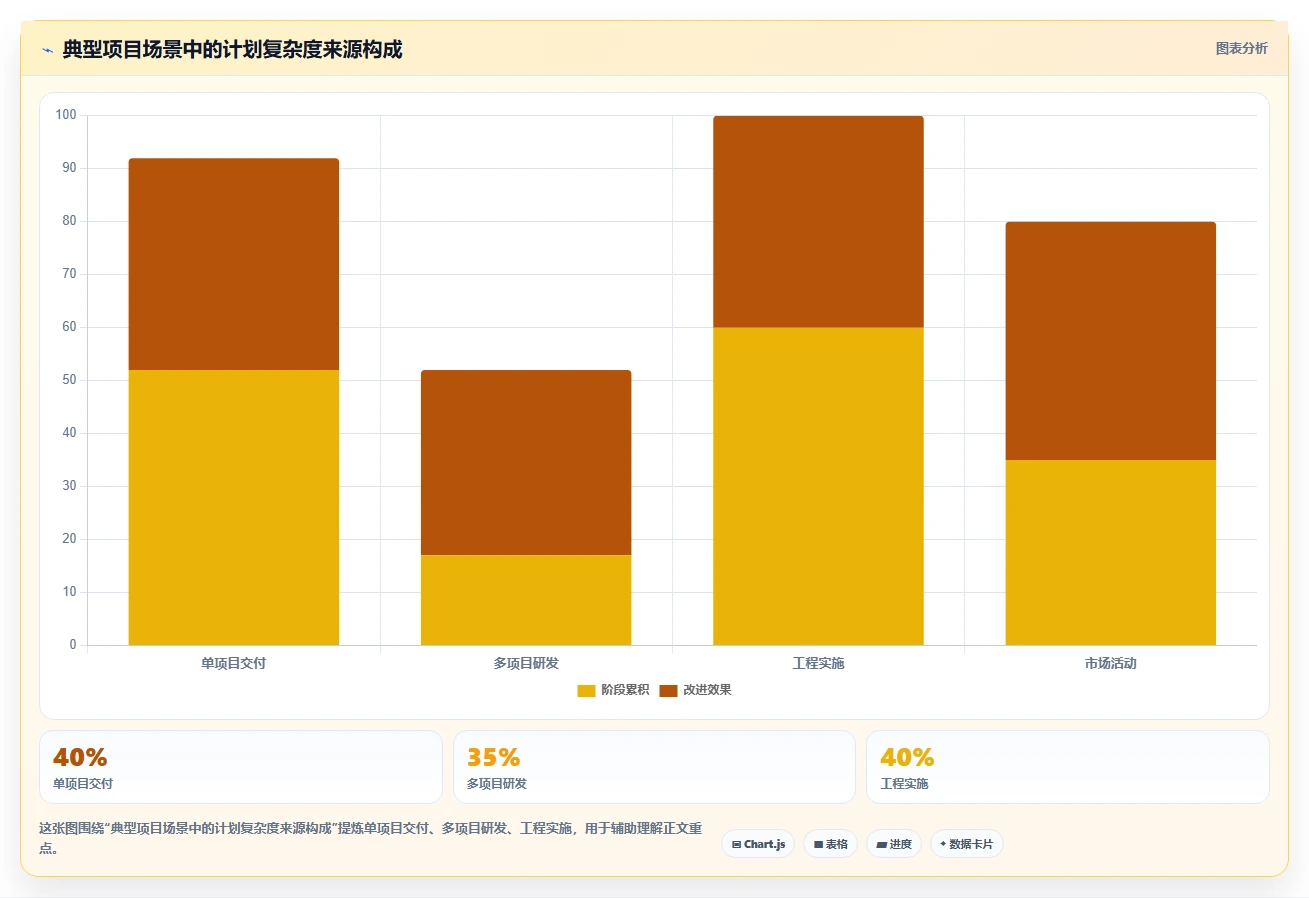Click the 工程实施 x-axis label
1309x898 pixels.
pyautogui.click(x=818, y=663)
